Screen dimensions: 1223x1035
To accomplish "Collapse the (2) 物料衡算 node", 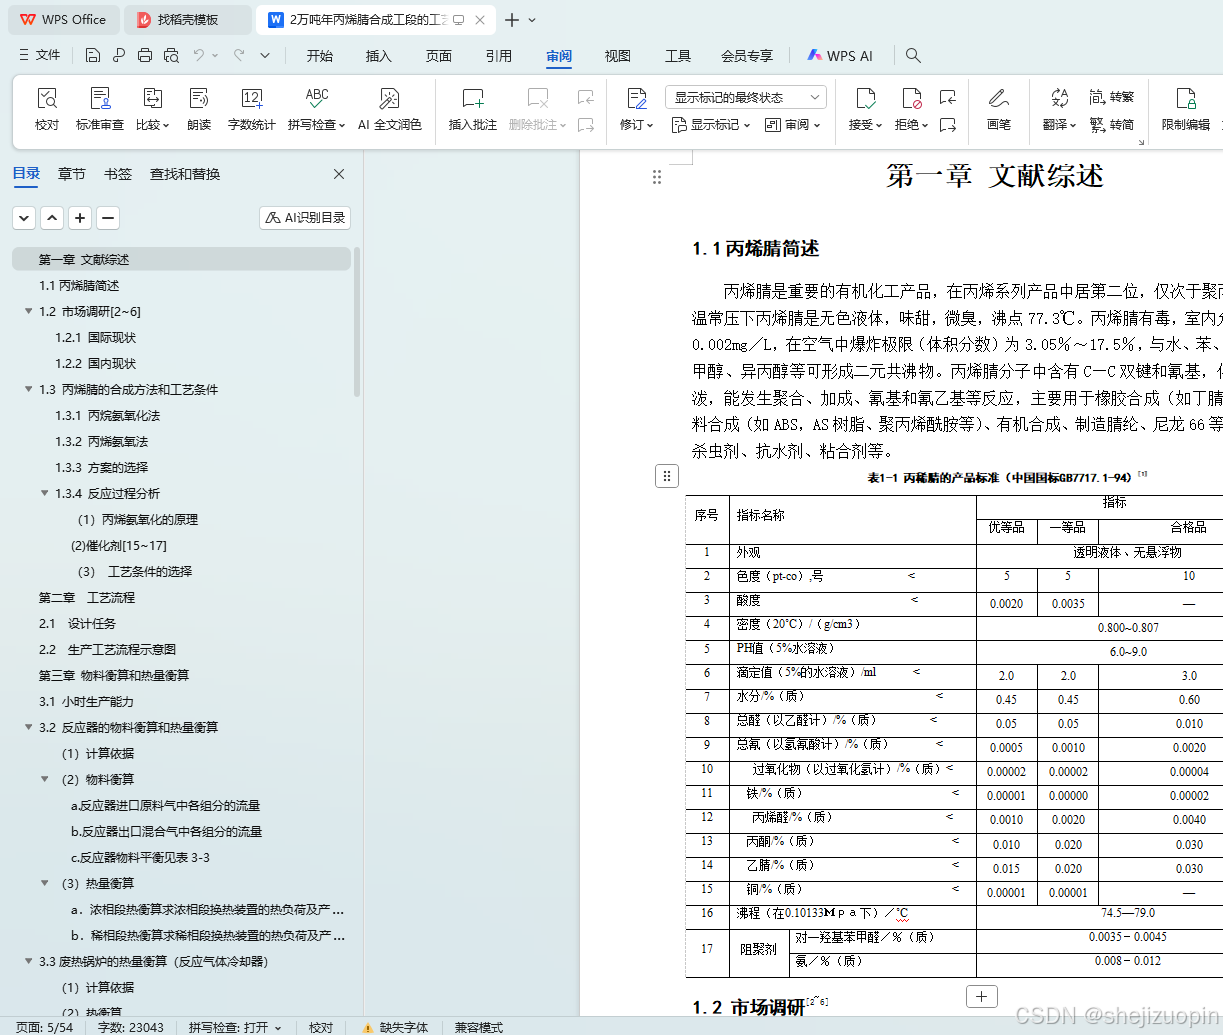I will click(x=44, y=779).
